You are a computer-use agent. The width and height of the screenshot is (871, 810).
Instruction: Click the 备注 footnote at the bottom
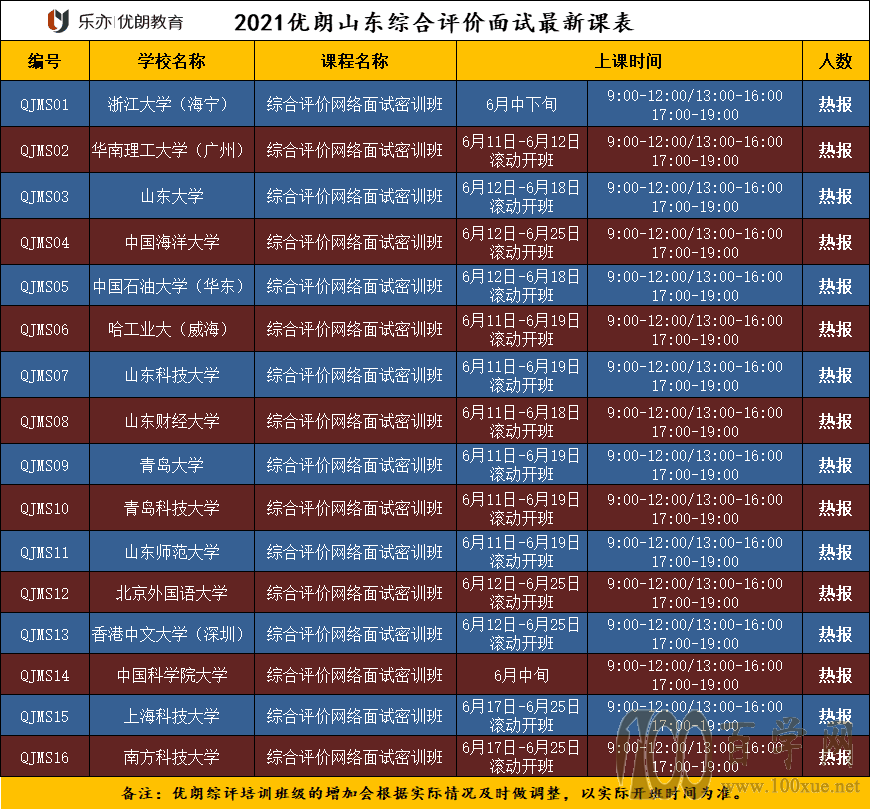[x=432, y=793]
